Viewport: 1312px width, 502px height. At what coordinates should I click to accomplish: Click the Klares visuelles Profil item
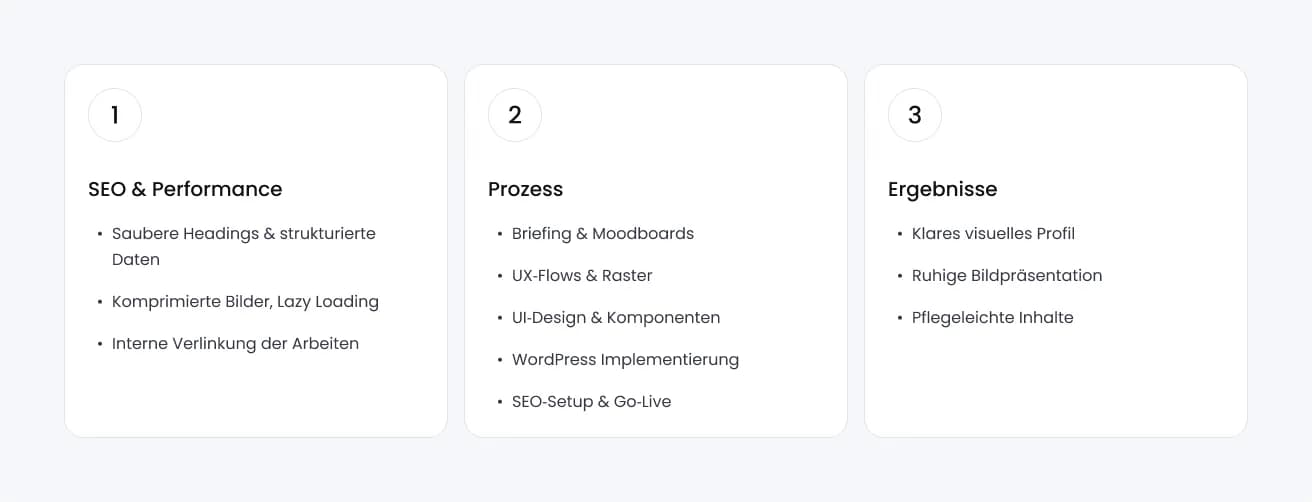click(993, 233)
